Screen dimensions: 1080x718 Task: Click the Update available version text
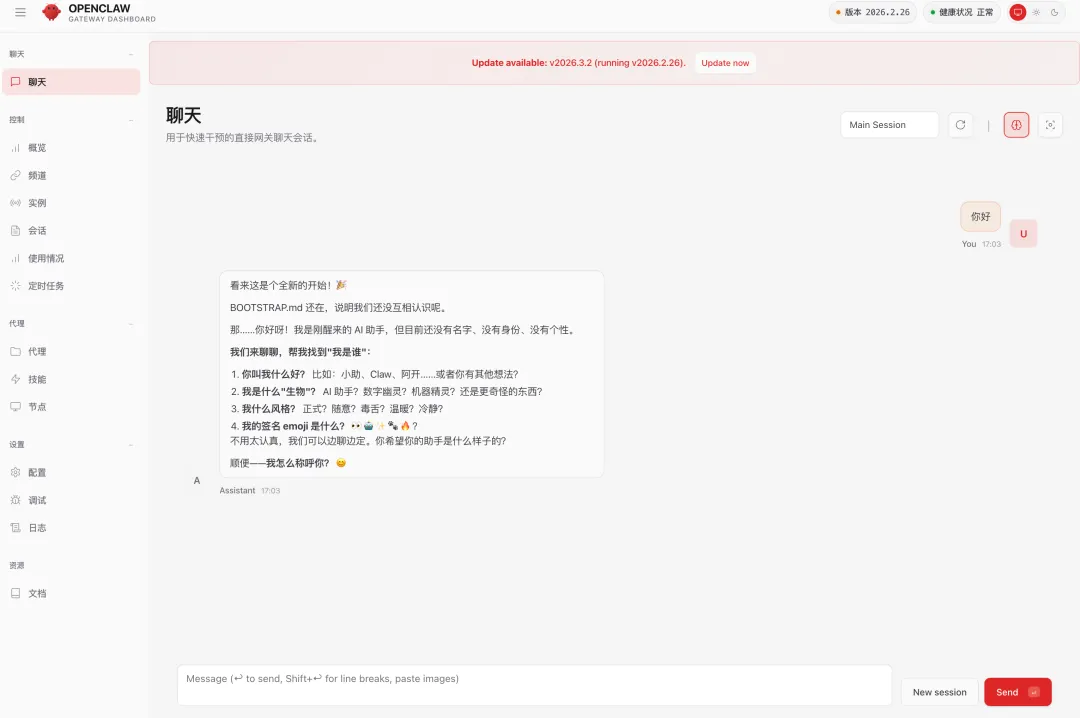pyautogui.click(x=579, y=63)
